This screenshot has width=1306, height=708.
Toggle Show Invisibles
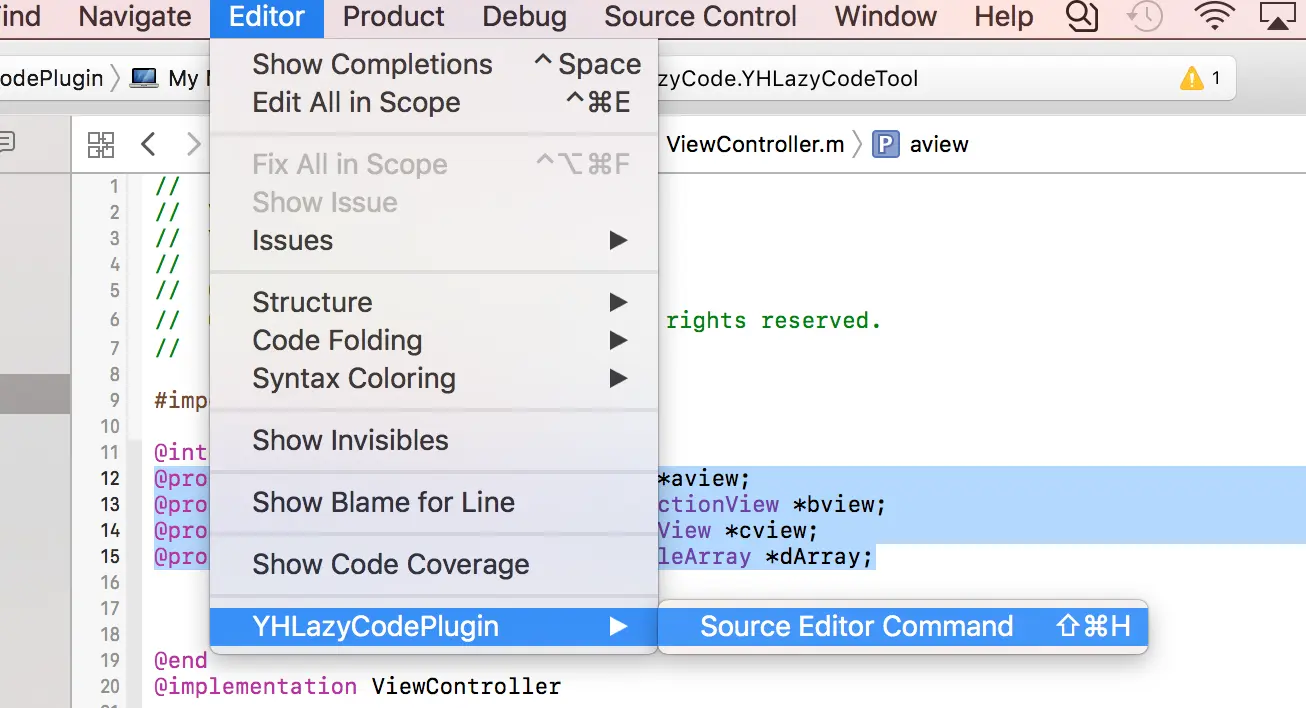(434, 440)
